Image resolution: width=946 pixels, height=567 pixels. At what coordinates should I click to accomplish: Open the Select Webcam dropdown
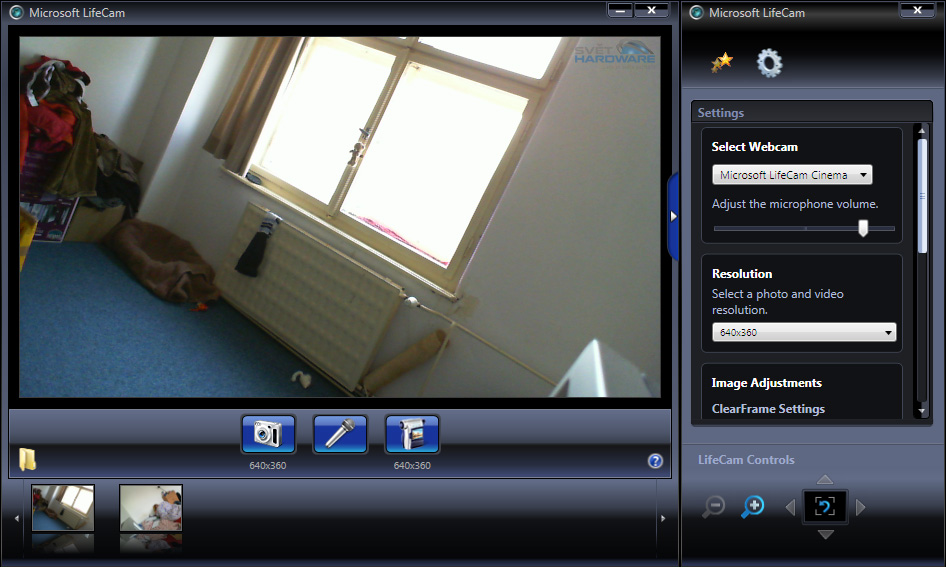(792, 175)
